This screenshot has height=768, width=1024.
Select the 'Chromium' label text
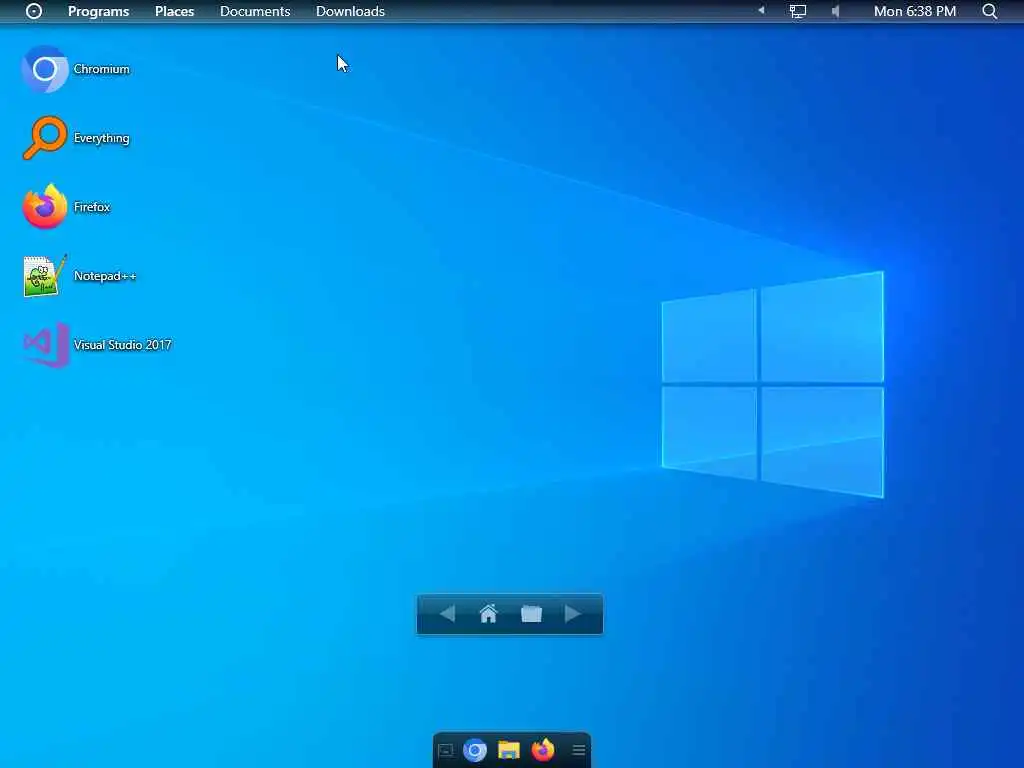[x=101, y=69]
